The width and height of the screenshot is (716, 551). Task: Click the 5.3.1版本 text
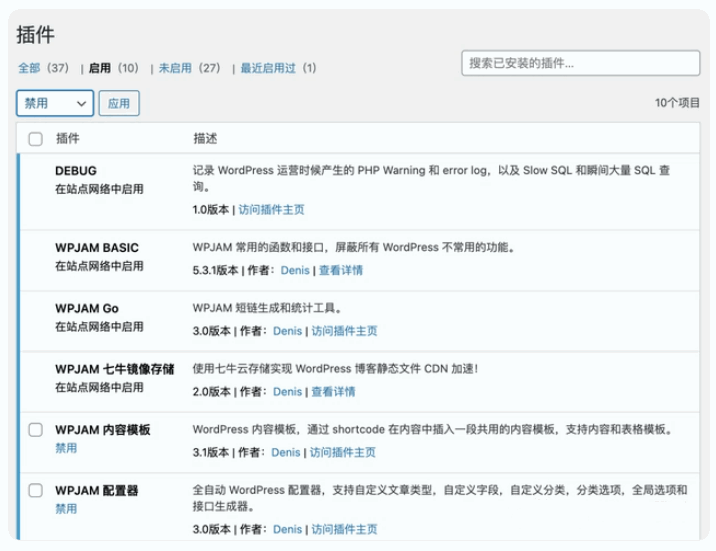click(216, 270)
